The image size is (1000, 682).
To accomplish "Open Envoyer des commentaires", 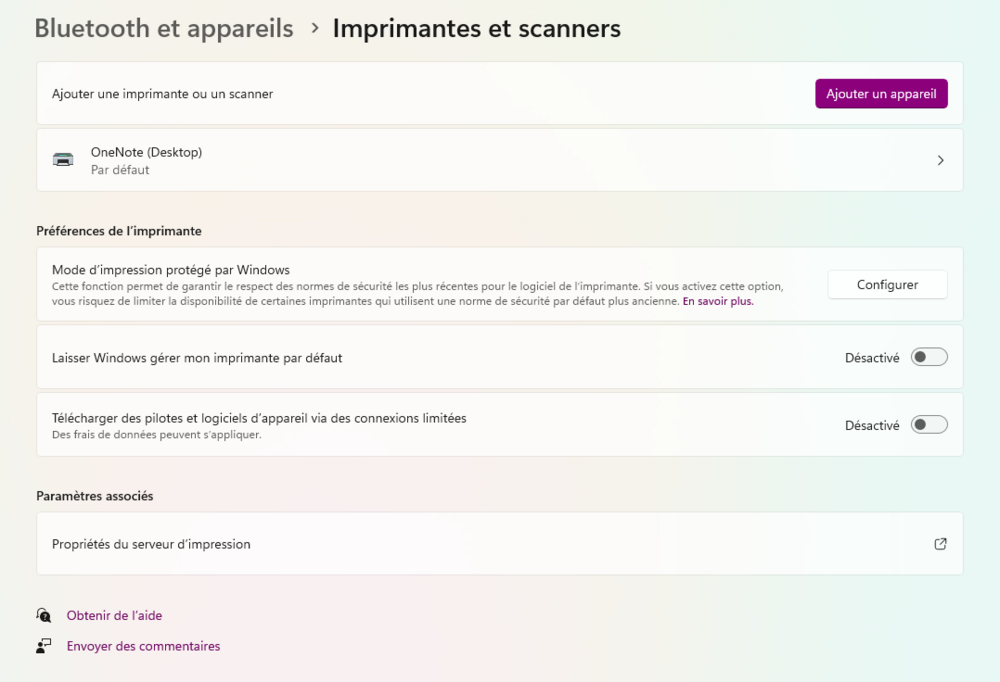I will pos(143,645).
